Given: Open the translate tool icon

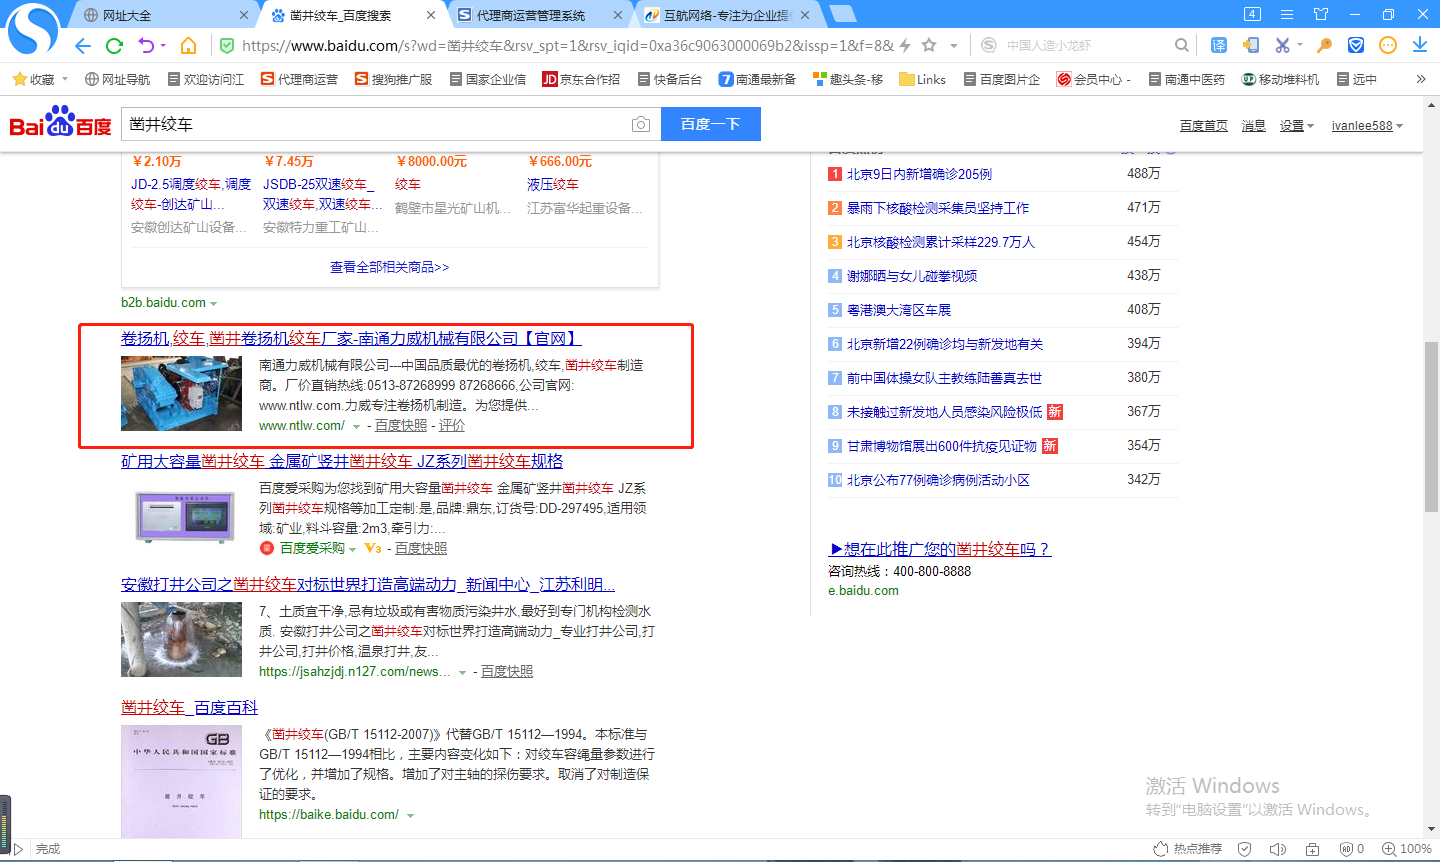Looking at the screenshot, I should click(x=1219, y=46).
